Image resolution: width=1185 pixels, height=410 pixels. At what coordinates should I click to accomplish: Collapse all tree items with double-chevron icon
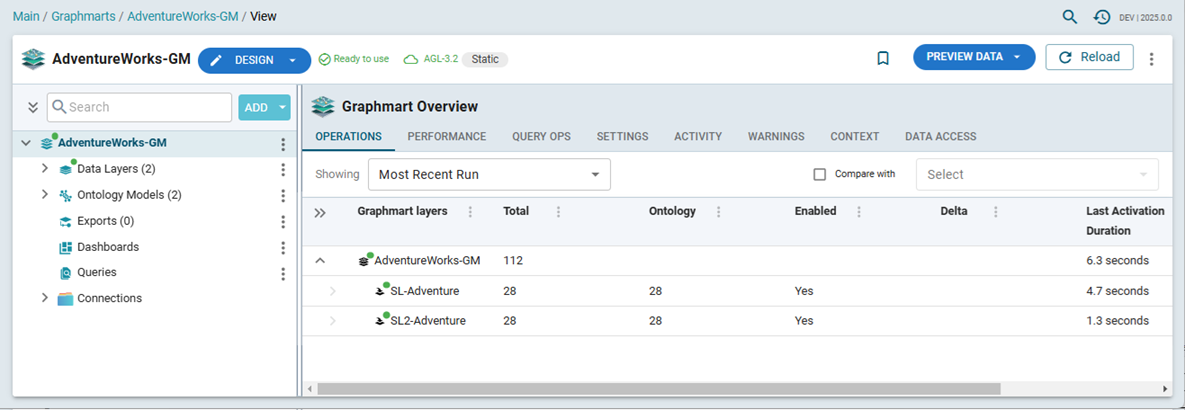32,107
